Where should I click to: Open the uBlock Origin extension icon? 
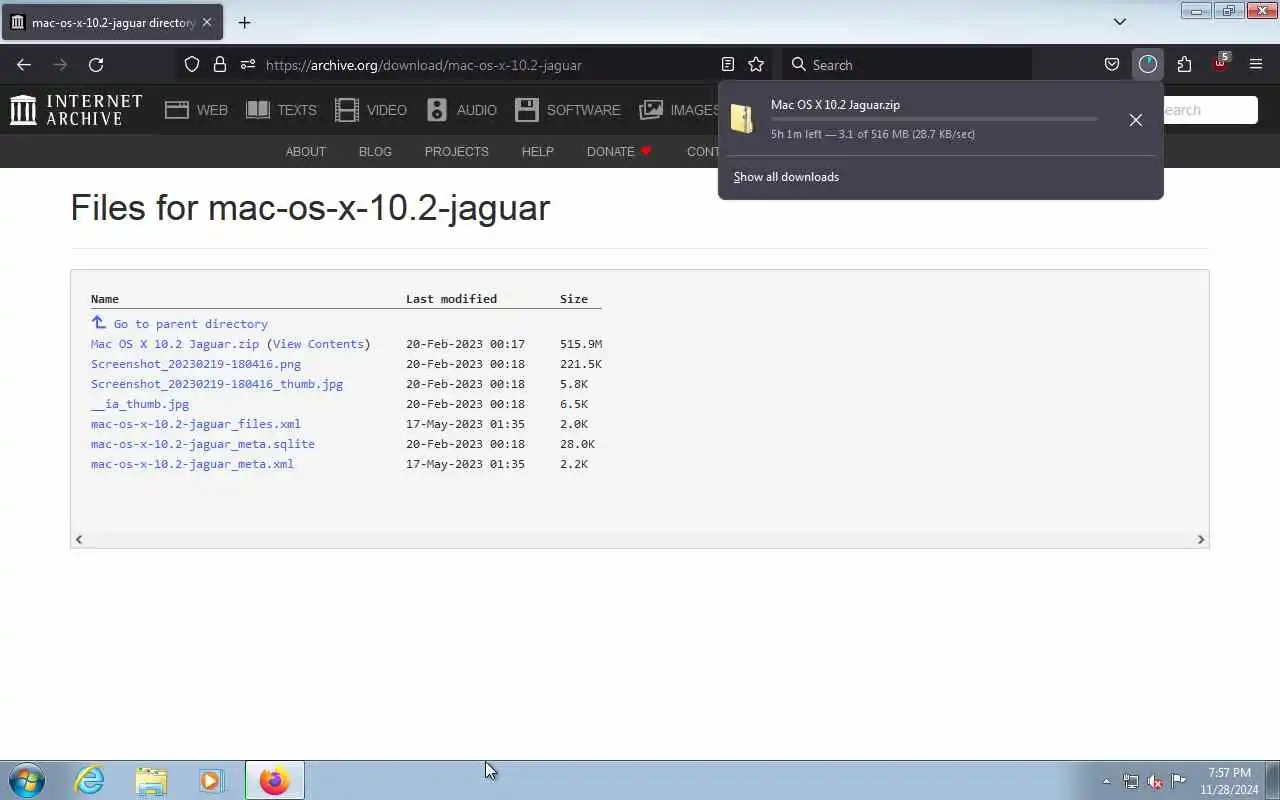point(1220,63)
